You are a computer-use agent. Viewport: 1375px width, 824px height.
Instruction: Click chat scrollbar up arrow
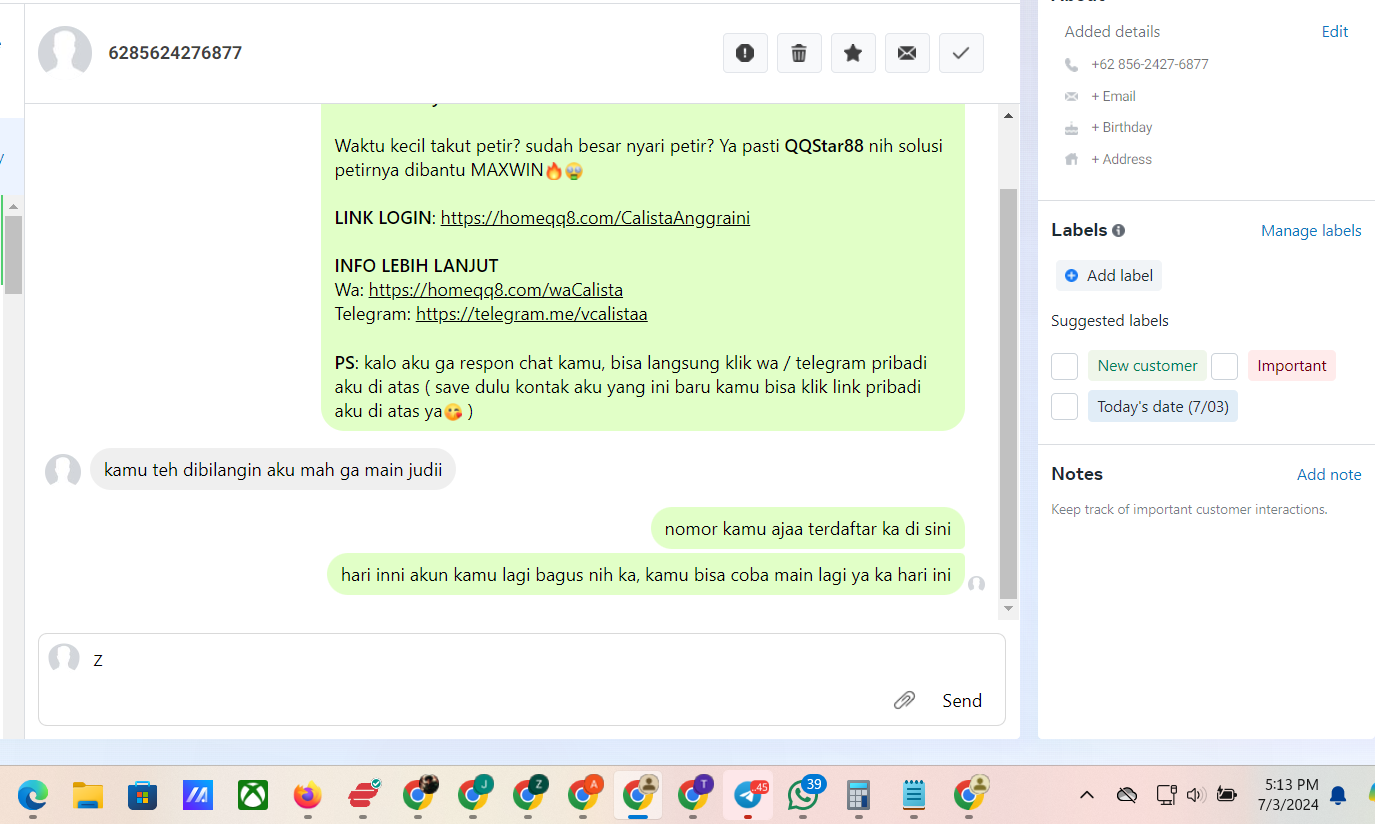point(1008,116)
